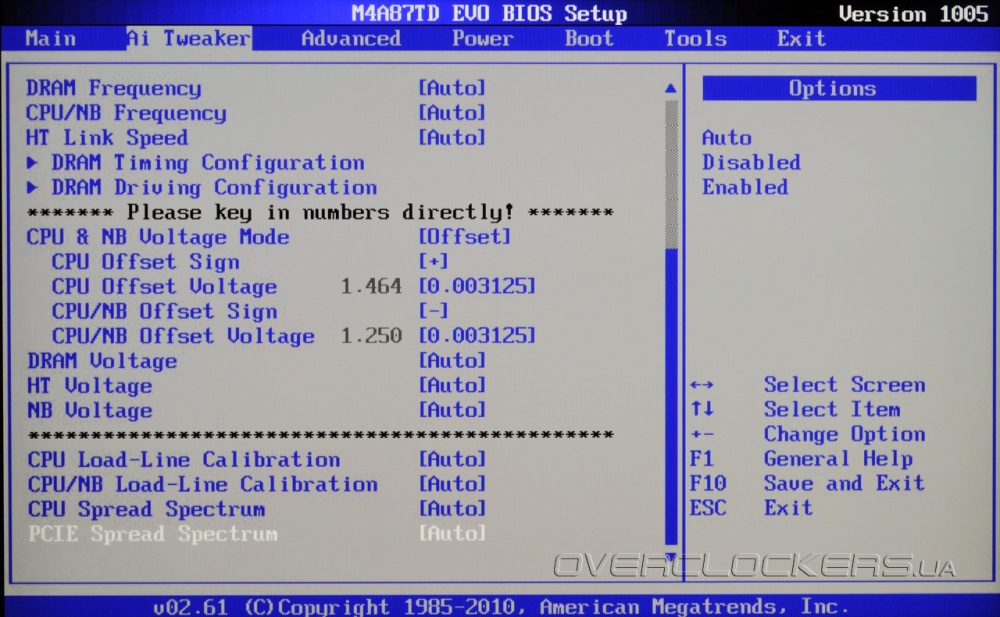Switch to the Main tab

(x=51, y=38)
